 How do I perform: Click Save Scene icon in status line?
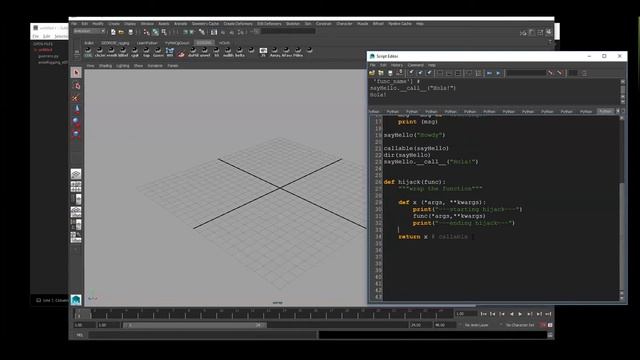[131, 32]
